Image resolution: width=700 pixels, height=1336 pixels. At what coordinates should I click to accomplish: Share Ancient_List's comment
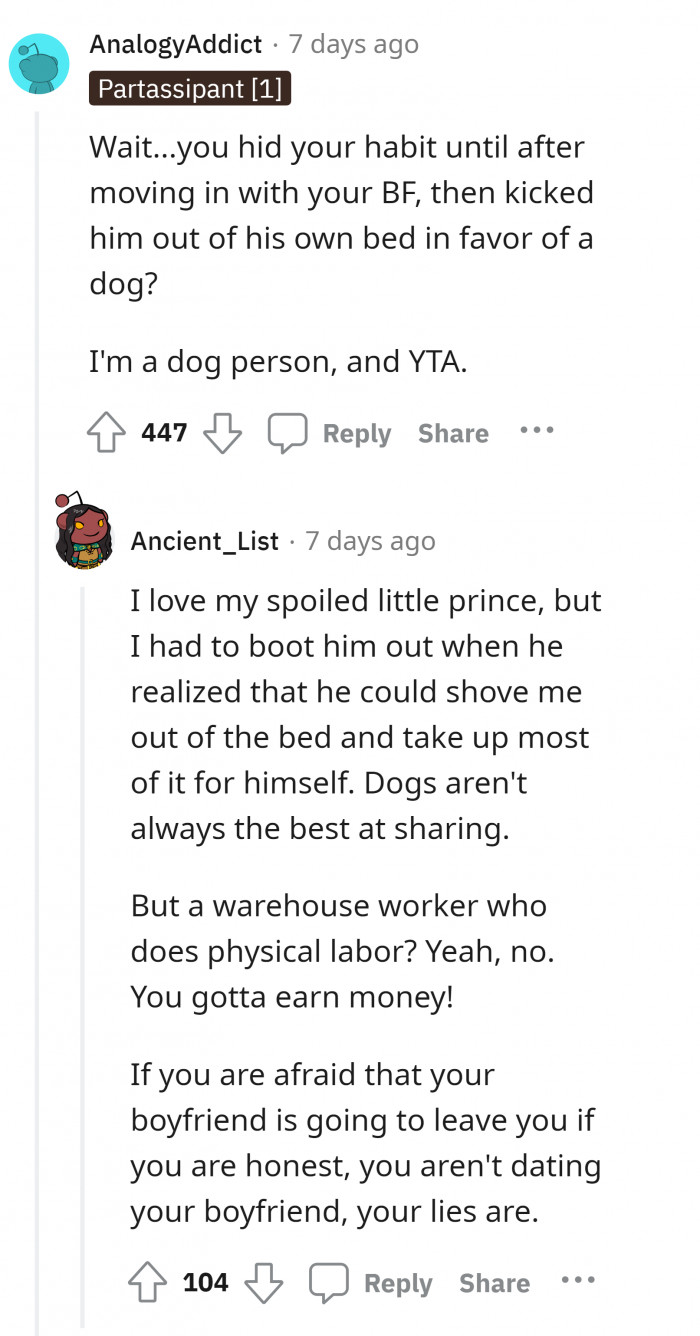(494, 1284)
